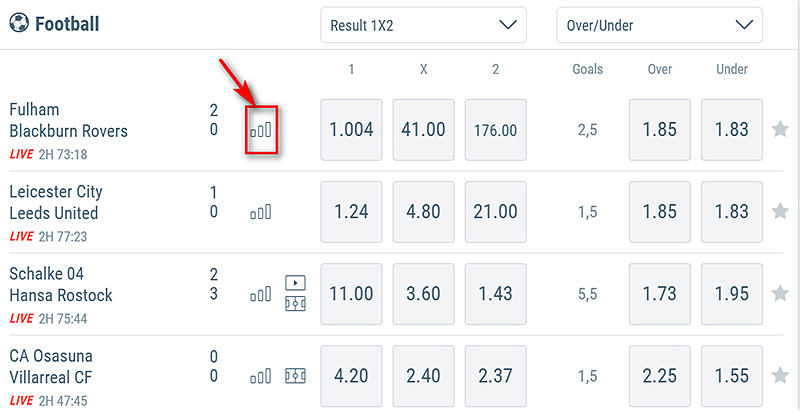800x411 pixels.
Task: Open pitch tracker for Schalke 04 match
Action: pyautogui.click(x=296, y=303)
